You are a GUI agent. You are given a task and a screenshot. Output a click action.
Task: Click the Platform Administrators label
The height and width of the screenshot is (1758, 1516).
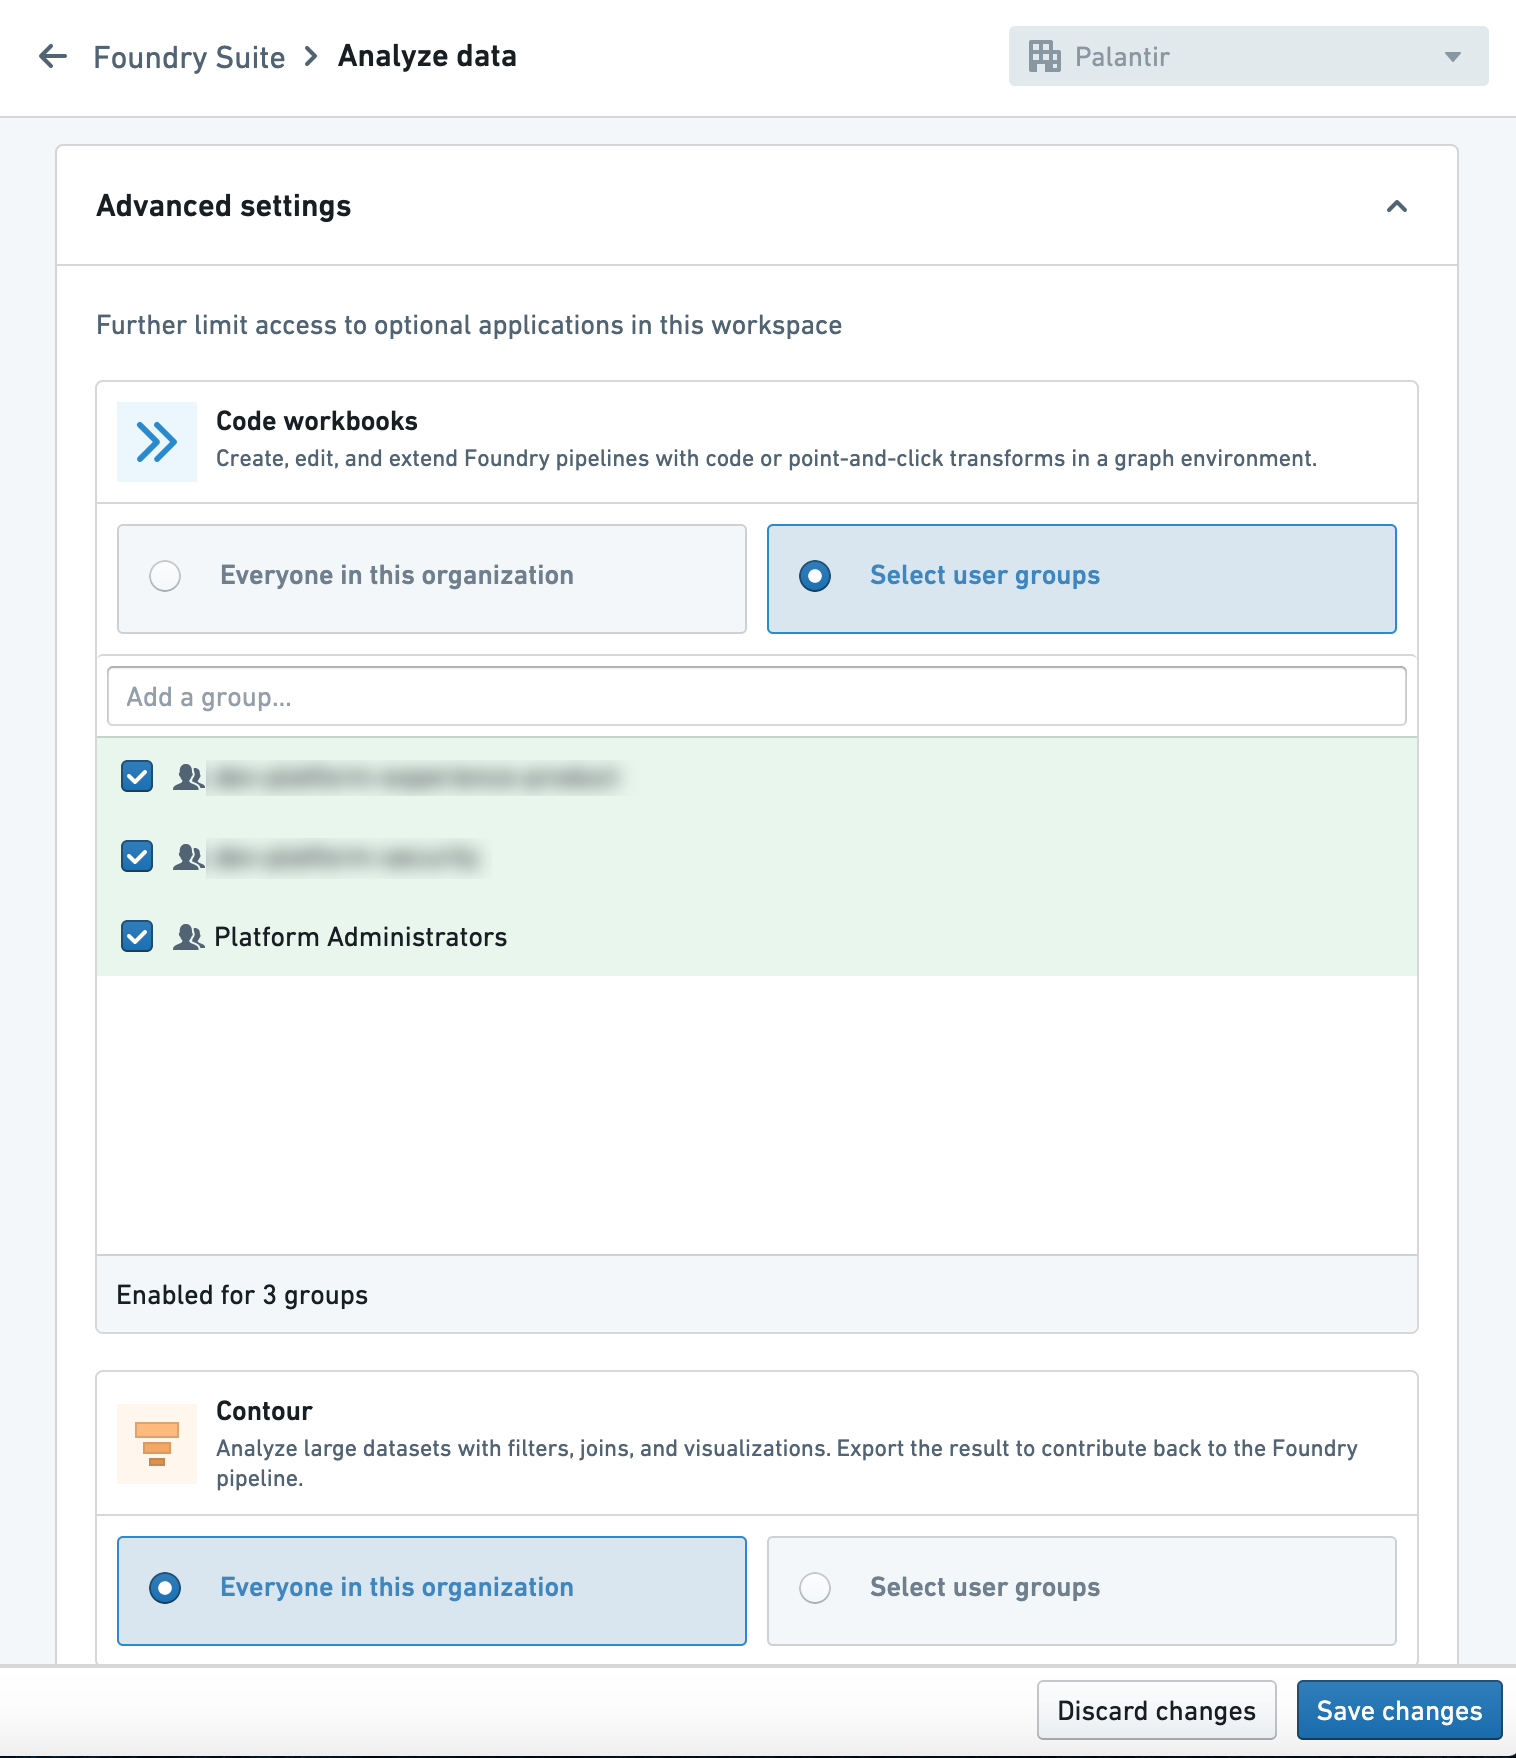click(x=361, y=937)
